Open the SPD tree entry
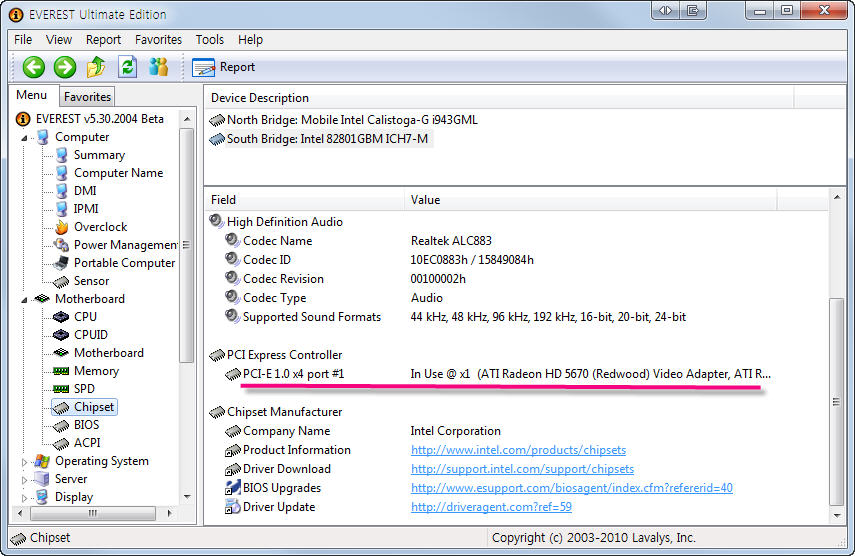Viewport: 855px width, 556px height. [85, 389]
